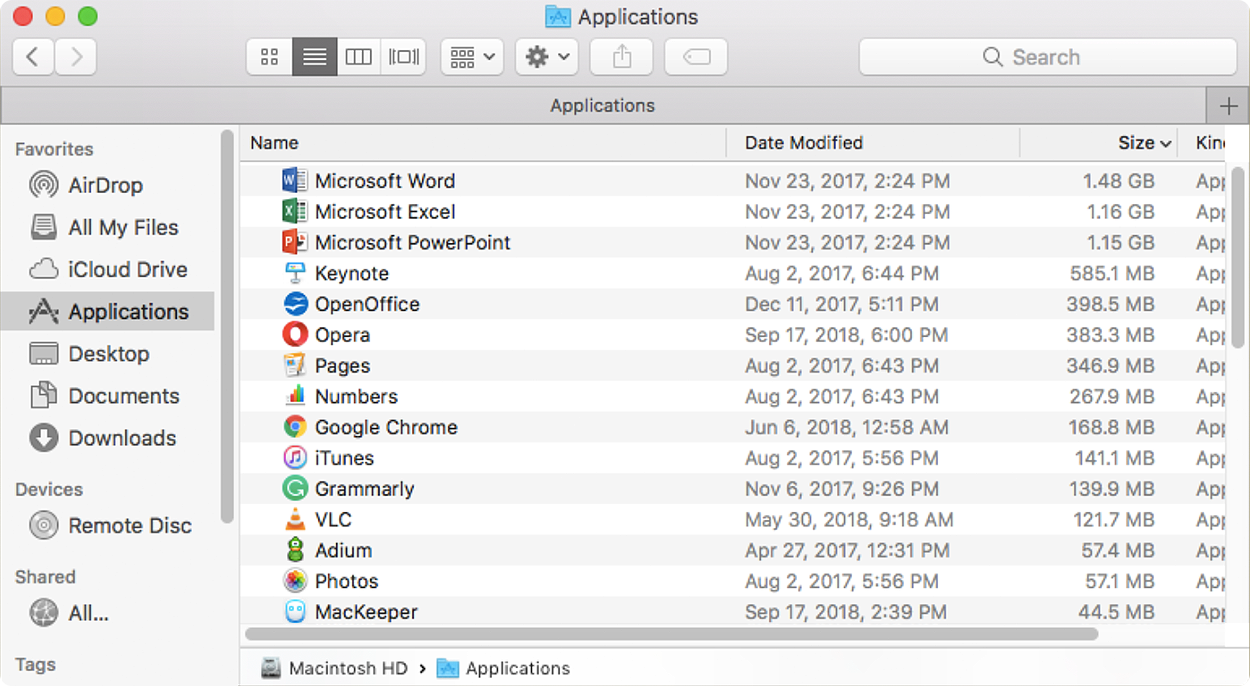The height and width of the screenshot is (686, 1250).
Task: Click the 1.48 GB size value
Action: (x=1119, y=181)
